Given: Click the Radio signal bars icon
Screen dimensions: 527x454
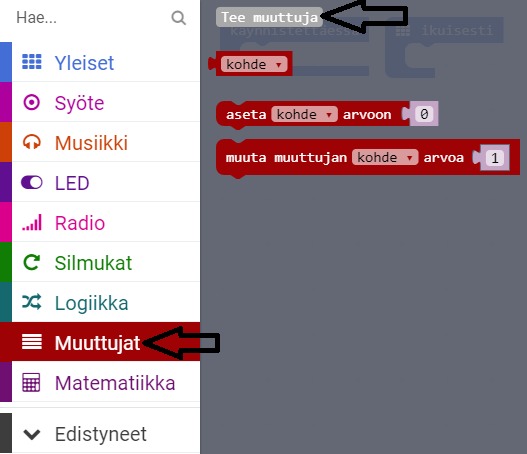Looking at the screenshot, I should click(x=32, y=222).
